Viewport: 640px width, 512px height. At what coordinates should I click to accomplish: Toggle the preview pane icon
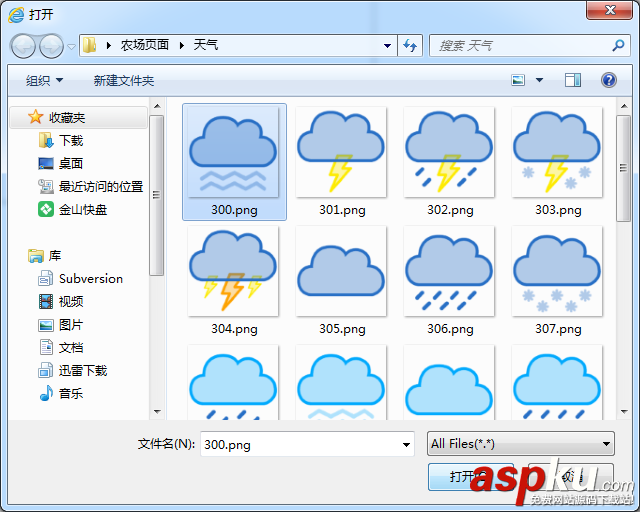coord(573,80)
